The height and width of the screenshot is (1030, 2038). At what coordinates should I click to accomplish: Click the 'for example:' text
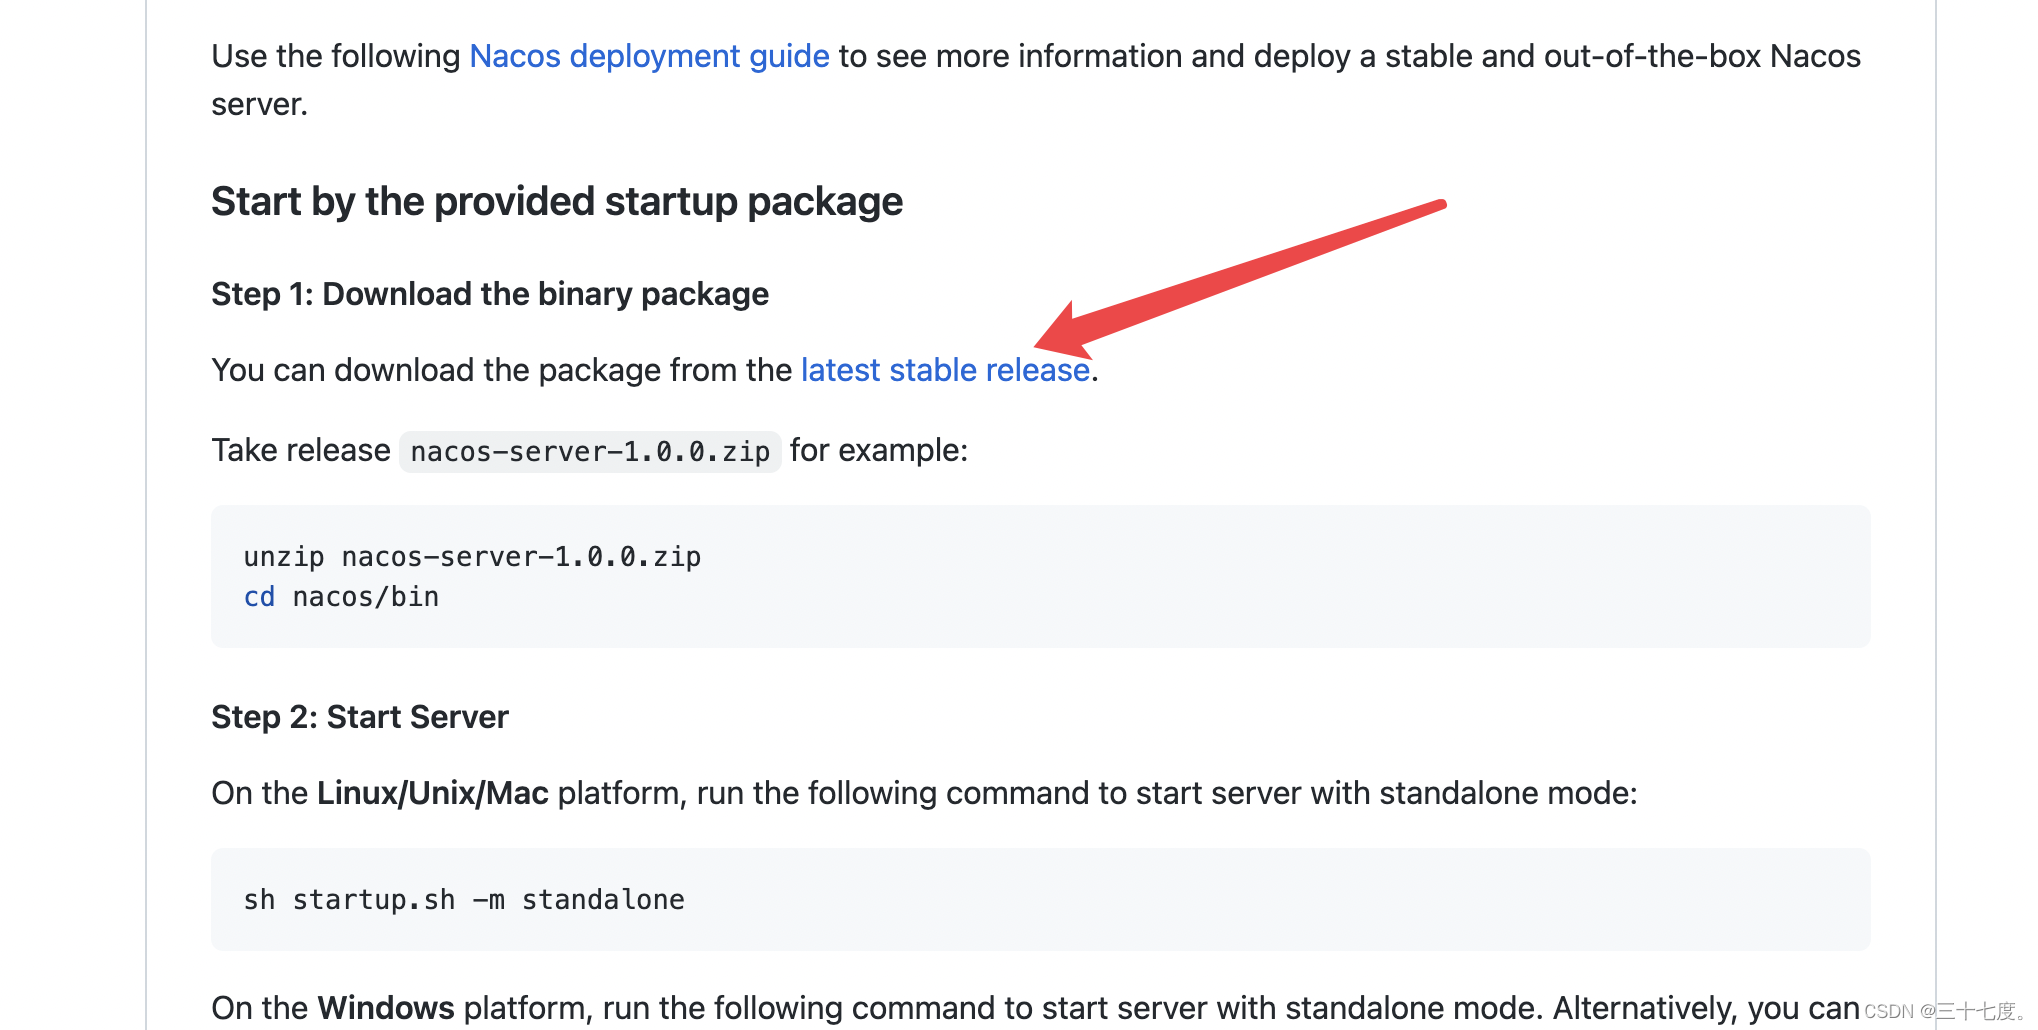[879, 451]
